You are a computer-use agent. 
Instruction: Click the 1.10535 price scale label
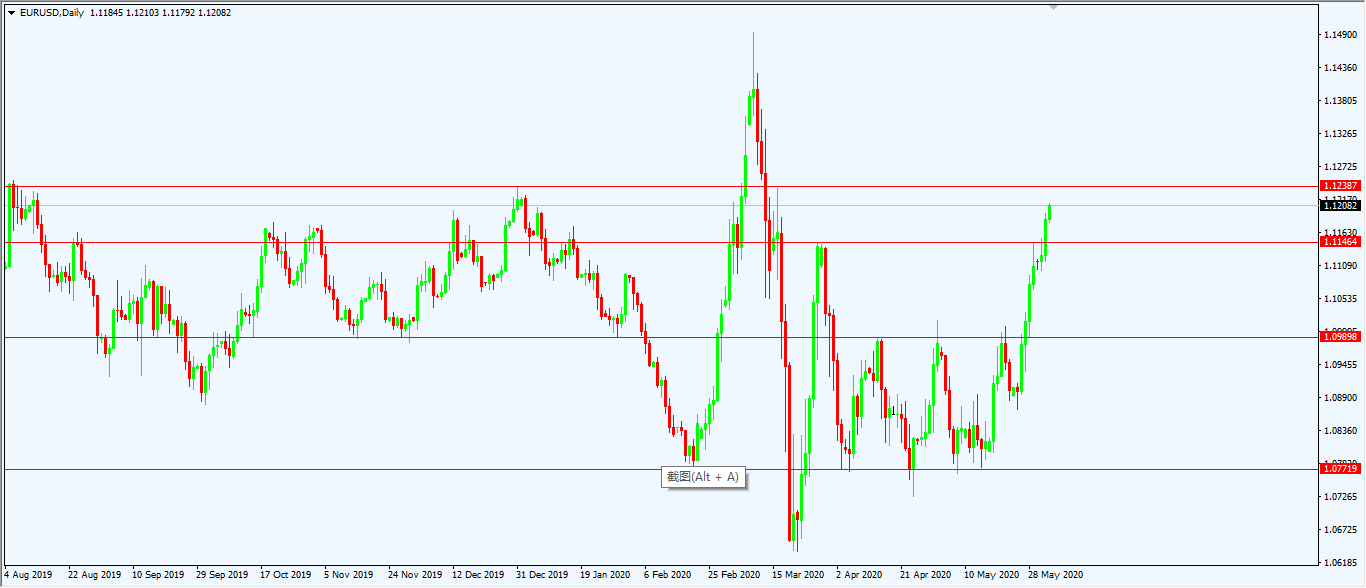pyautogui.click(x=1340, y=299)
